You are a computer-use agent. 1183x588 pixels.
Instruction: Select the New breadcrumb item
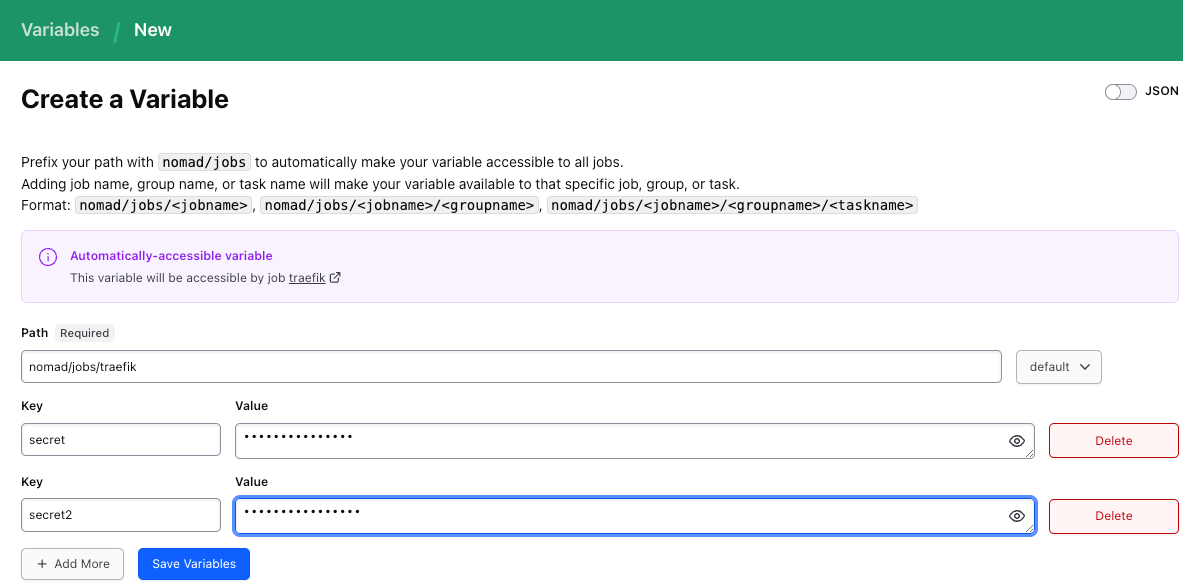(x=153, y=30)
